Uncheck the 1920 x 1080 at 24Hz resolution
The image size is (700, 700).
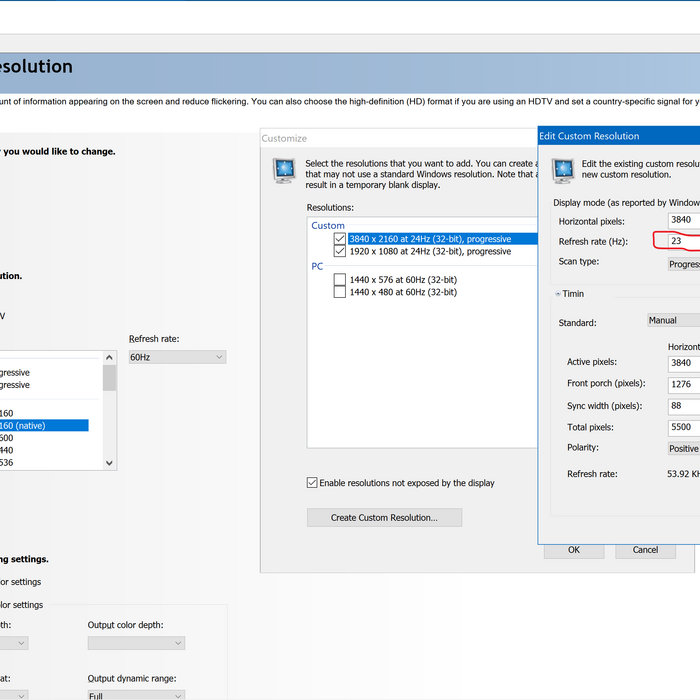point(340,251)
